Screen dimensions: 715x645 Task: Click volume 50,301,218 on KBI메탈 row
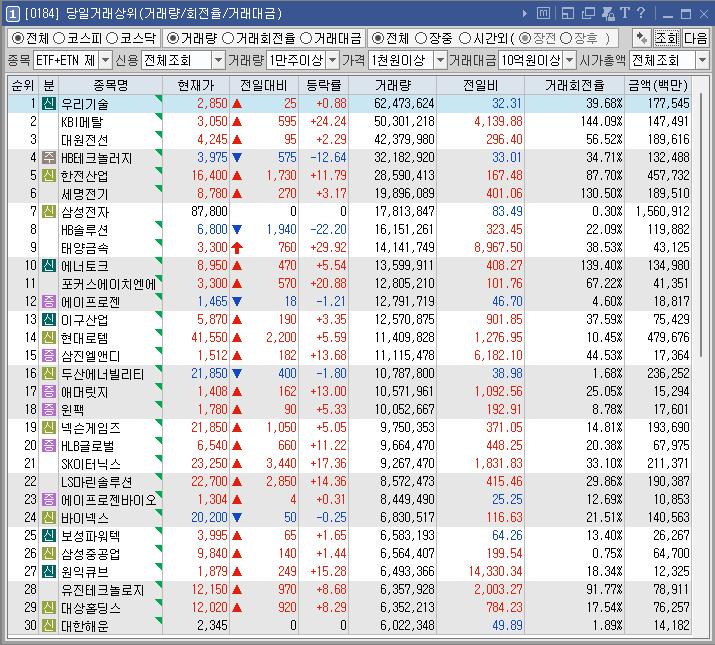point(404,121)
